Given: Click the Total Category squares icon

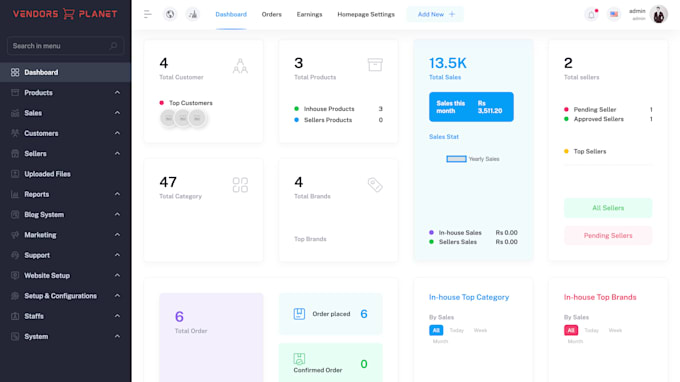Looking at the screenshot, I should point(240,185).
